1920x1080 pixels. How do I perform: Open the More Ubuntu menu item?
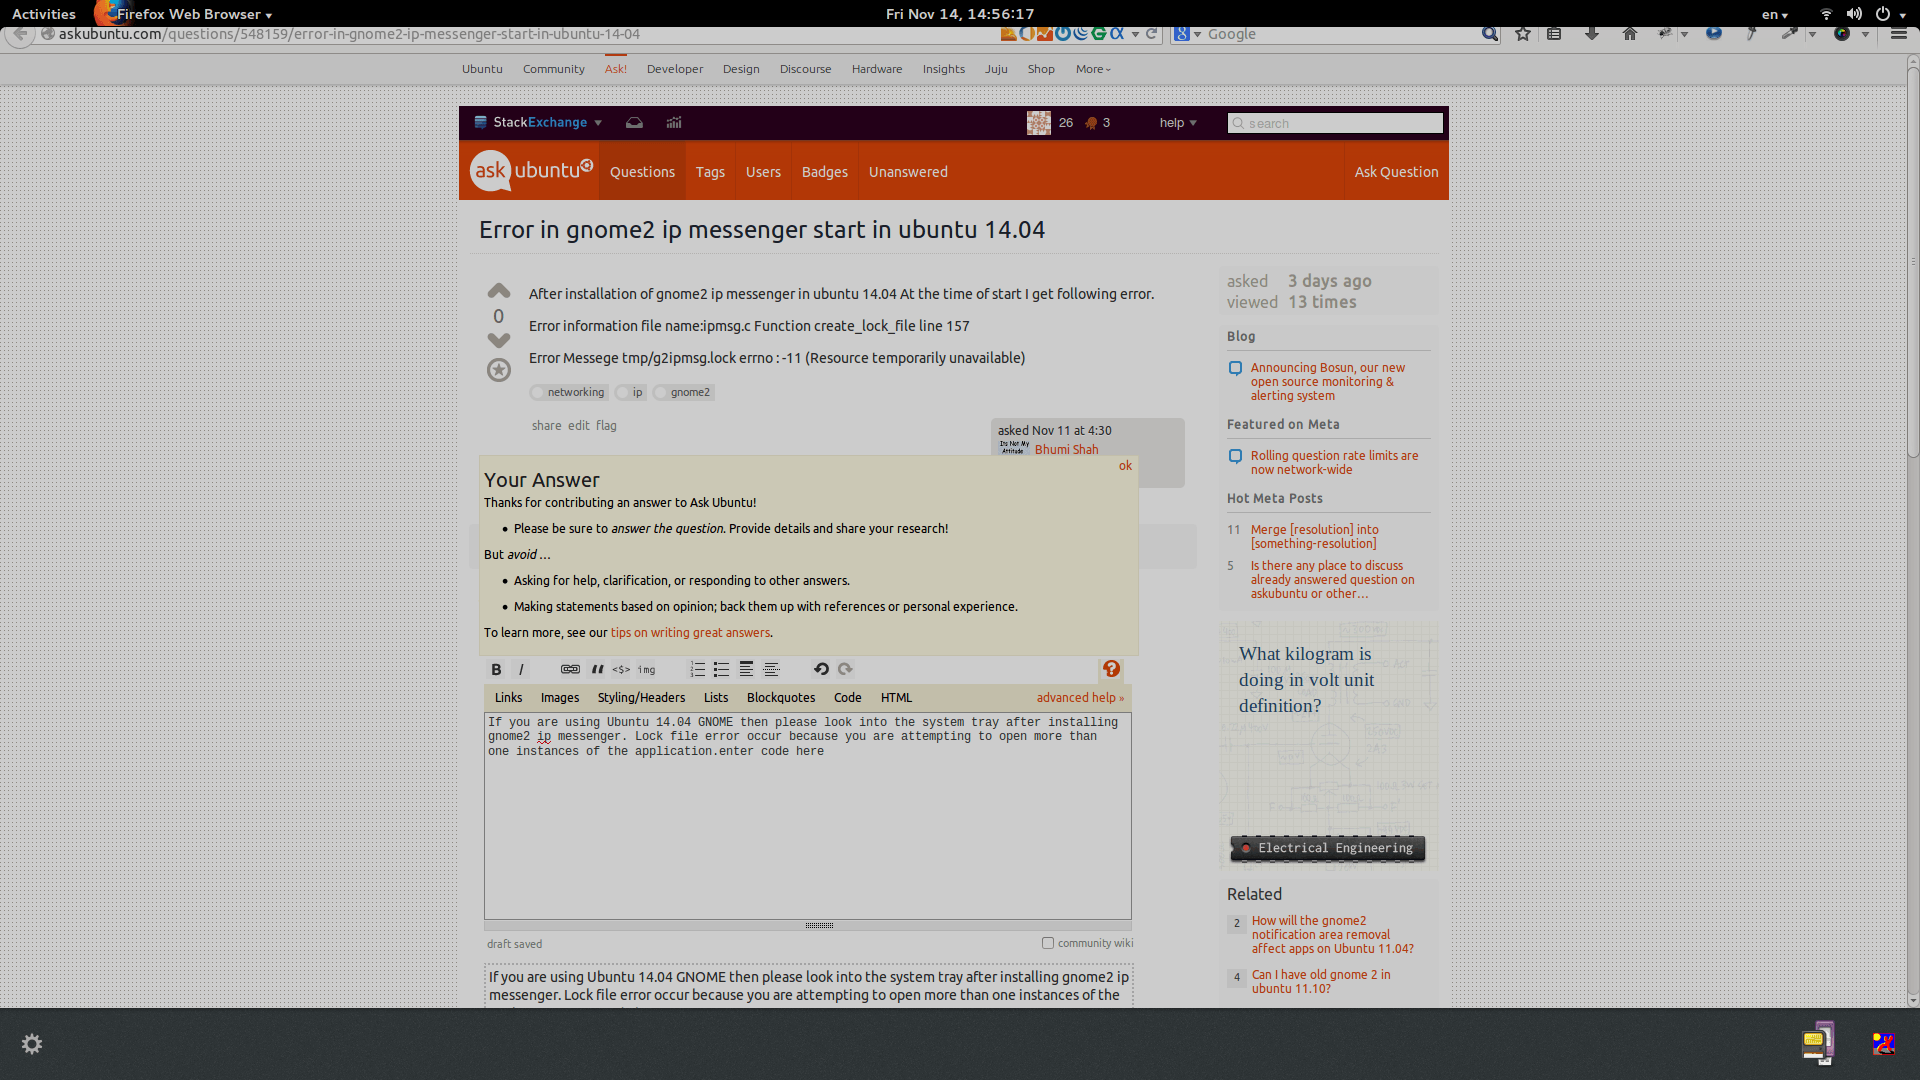[x=1091, y=67]
